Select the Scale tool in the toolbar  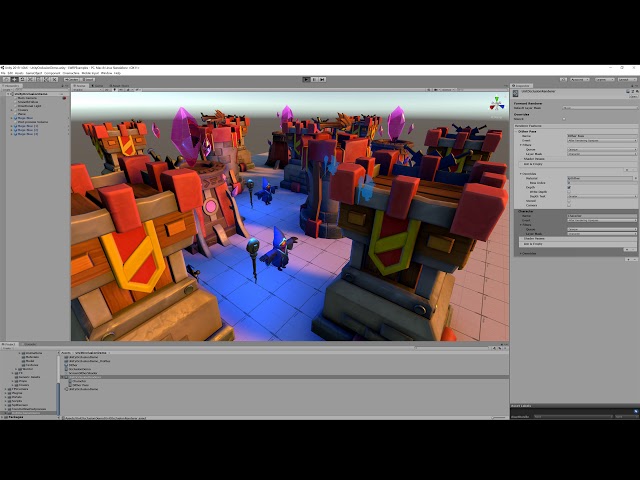[x=30, y=80]
